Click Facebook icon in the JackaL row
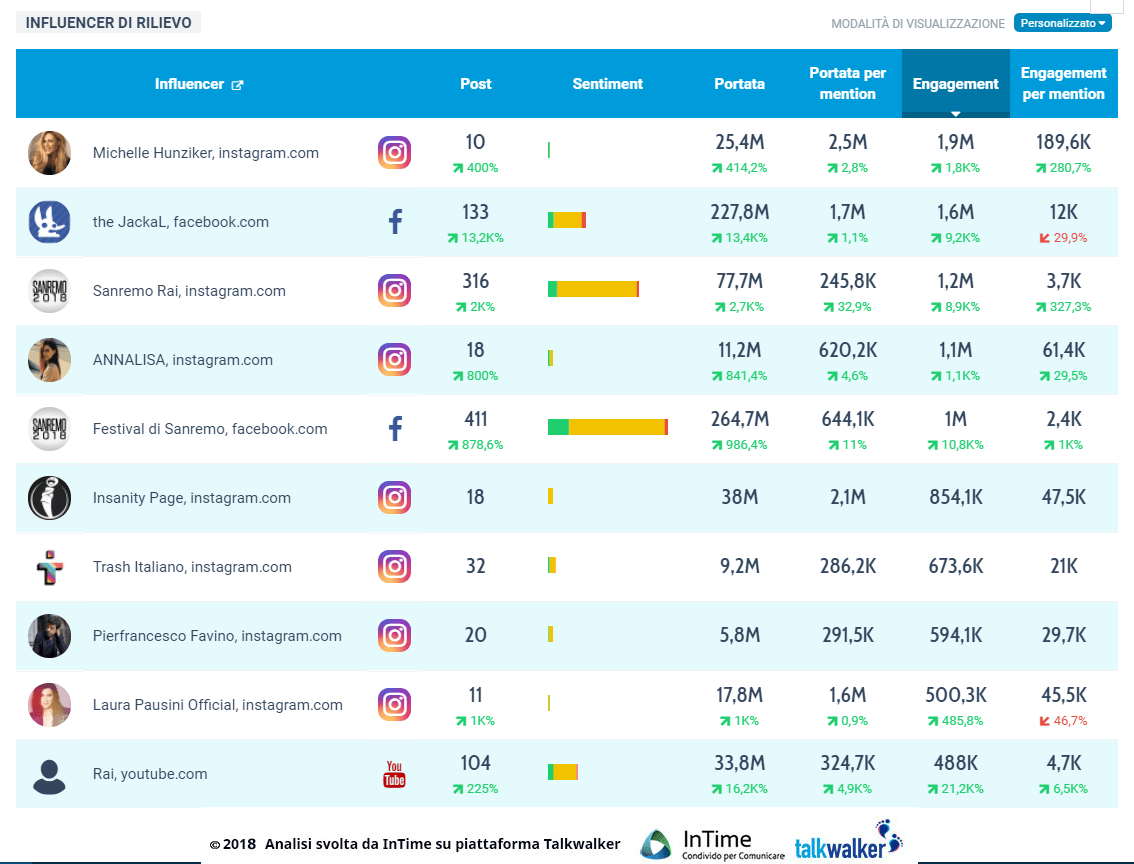This screenshot has width=1134, height=864. pos(395,221)
